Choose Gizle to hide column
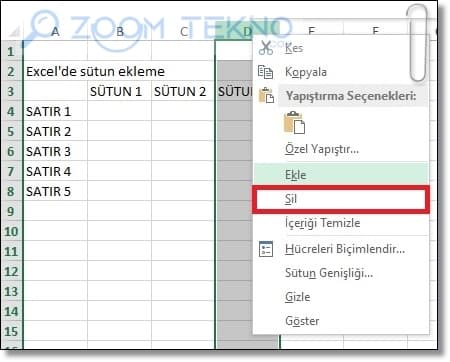This screenshot has width=450, height=362. [341, 297]
